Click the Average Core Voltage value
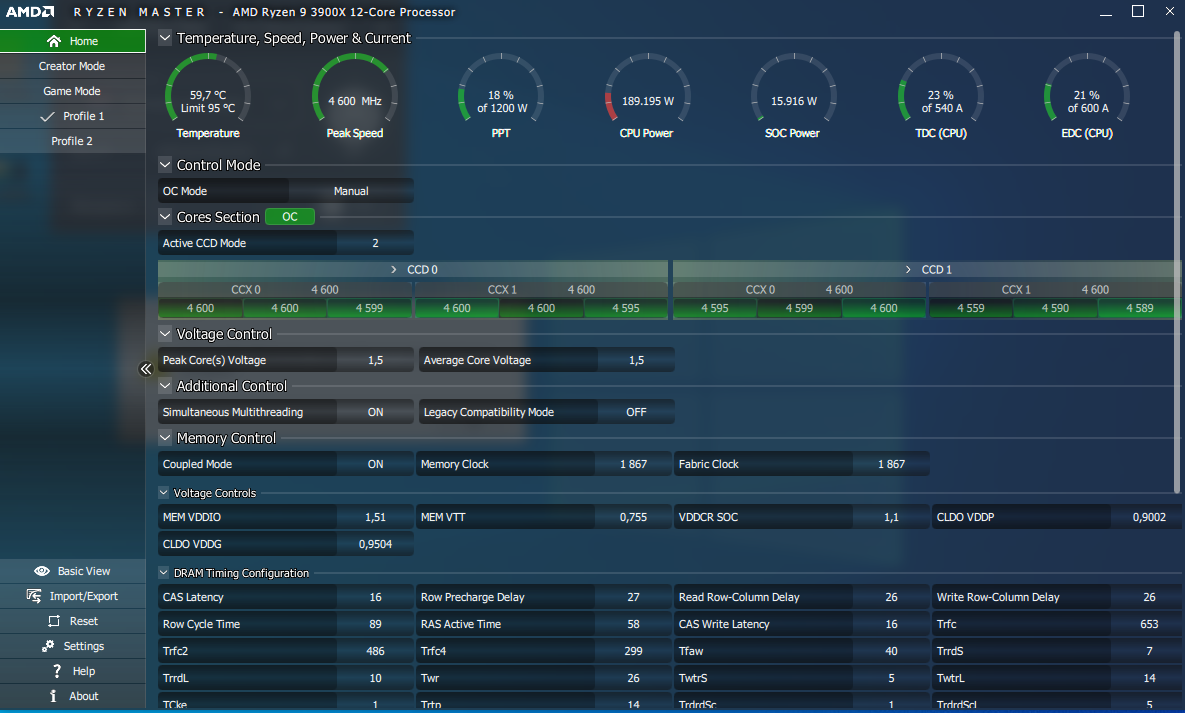Screen dimensions: 1185x713 (x=636, y=360)
